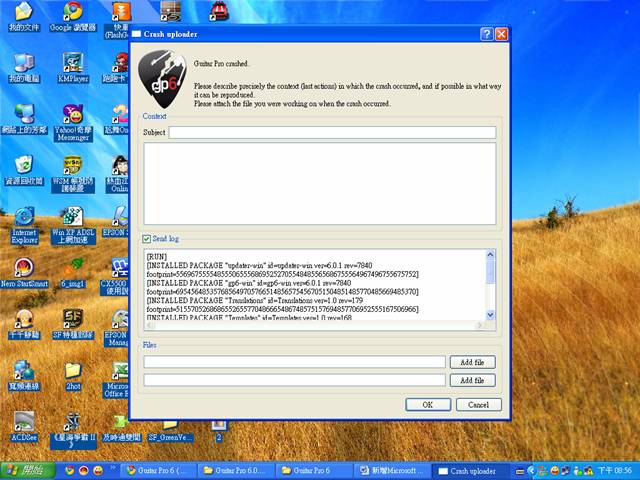Click the help question mark button in title bar
This screenshot has height=480, width=640.
487,34
